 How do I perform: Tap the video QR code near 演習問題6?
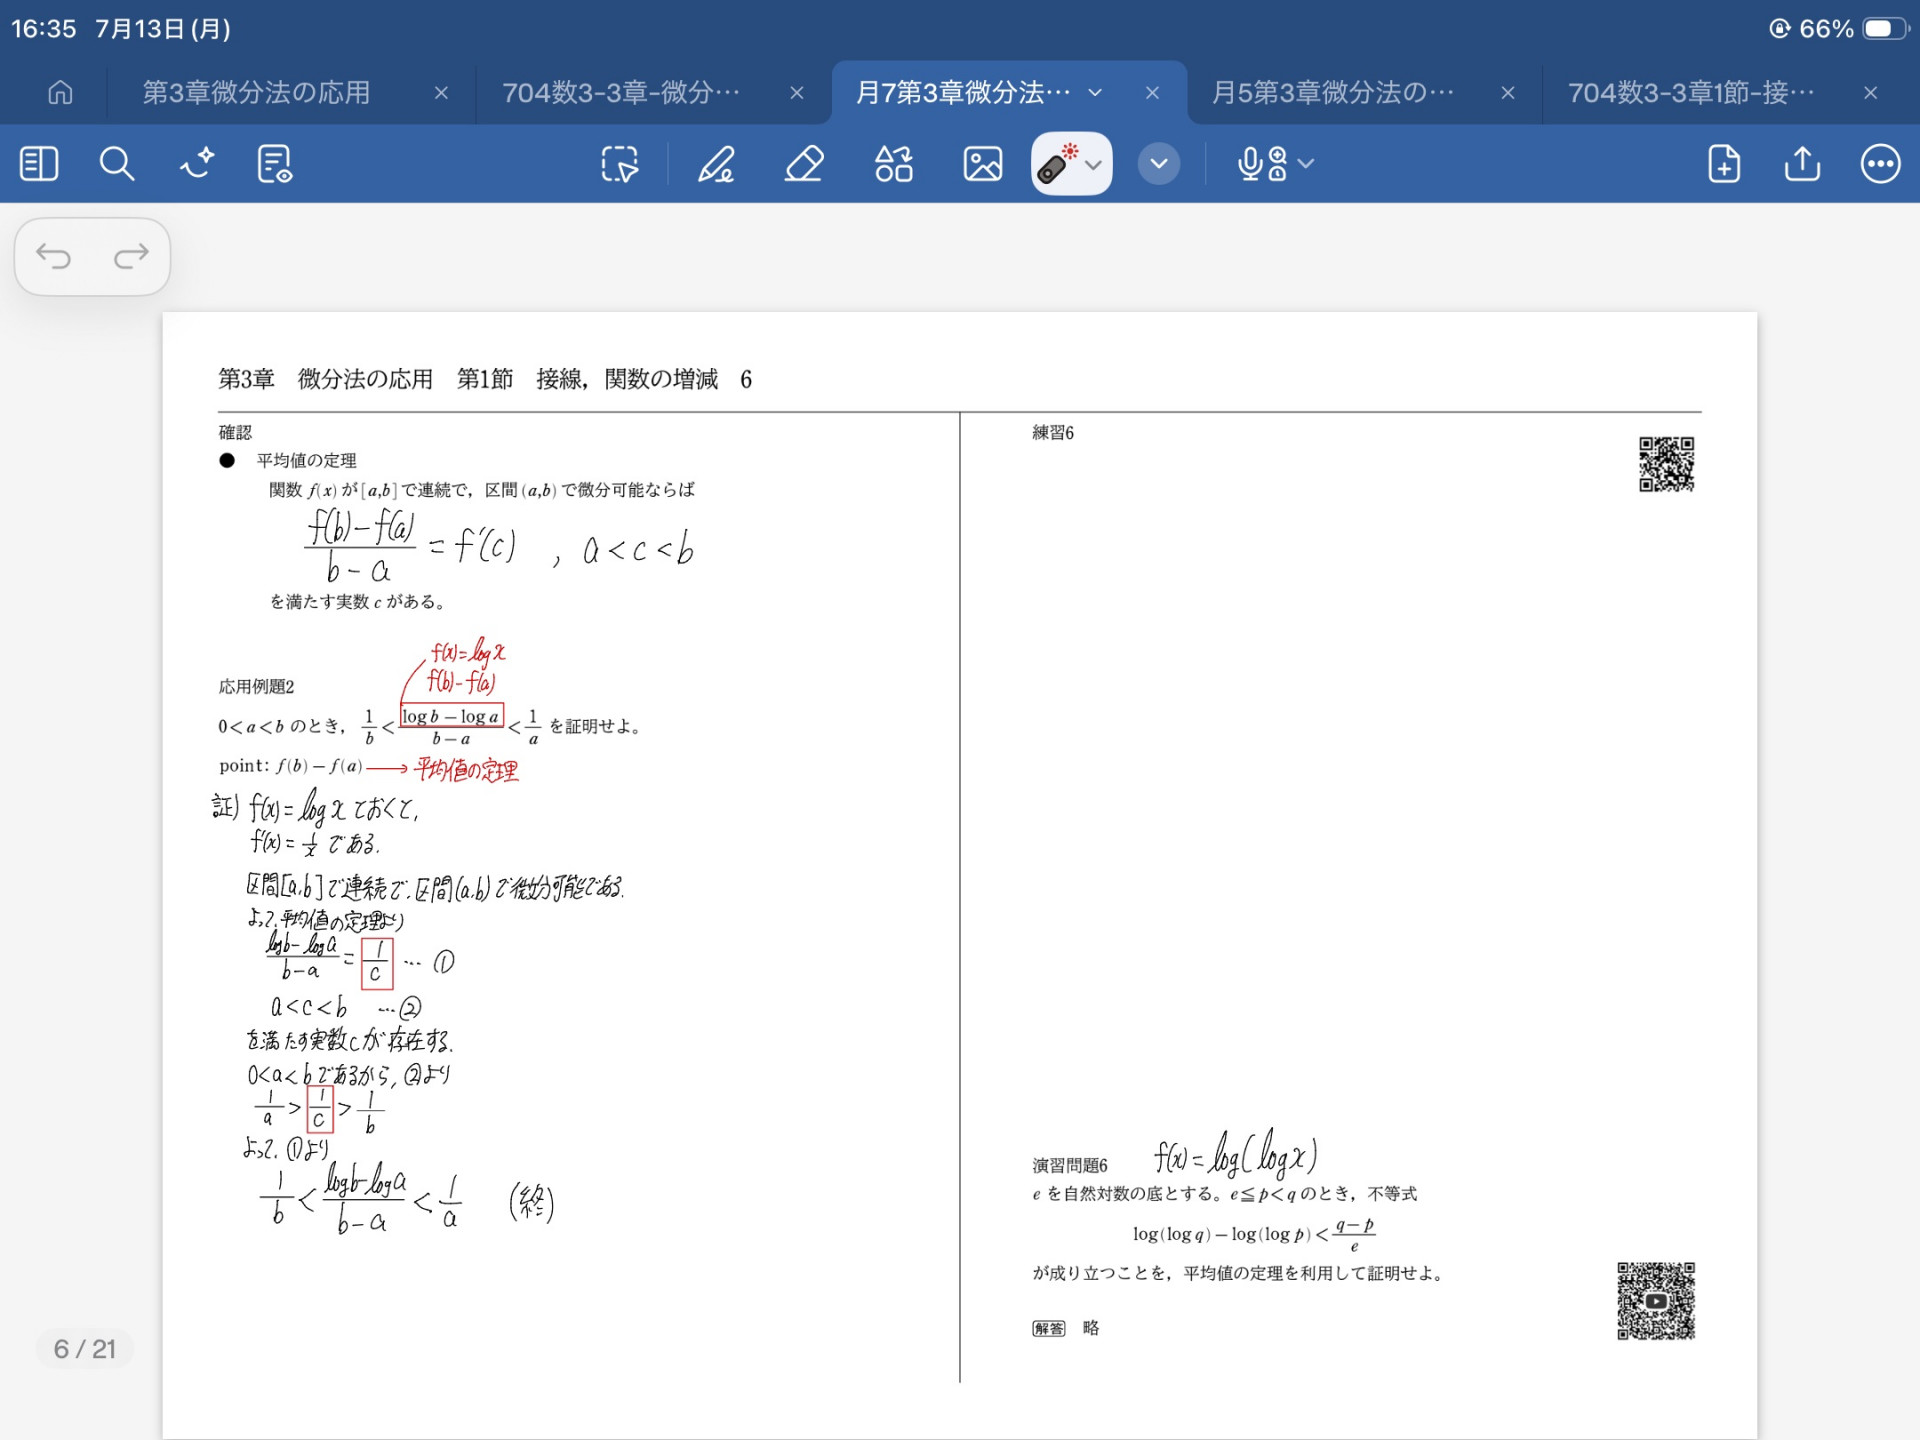(x=1656, y=1300)
